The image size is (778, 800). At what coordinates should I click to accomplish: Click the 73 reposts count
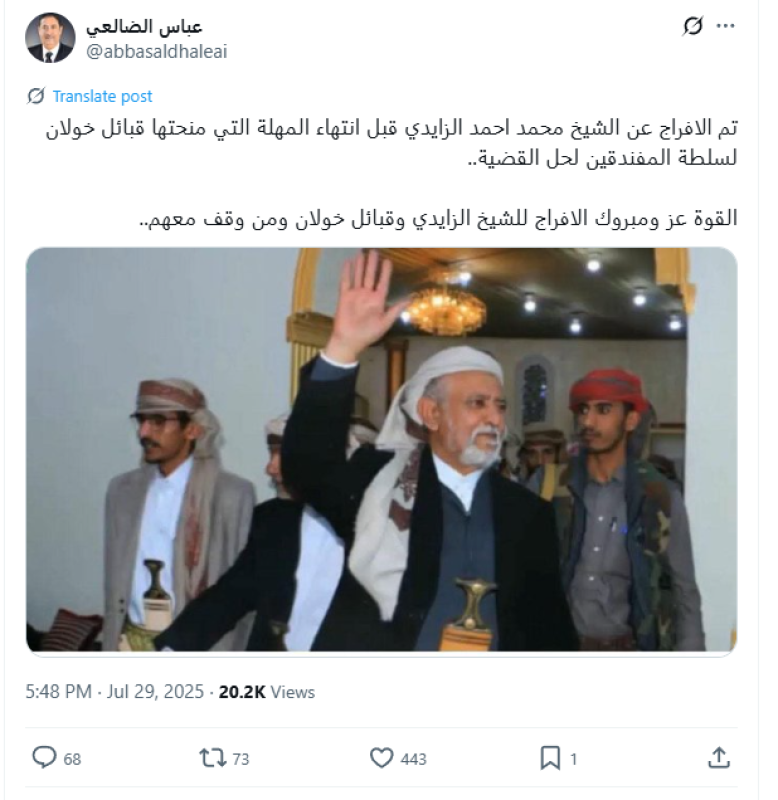point(241,759)
